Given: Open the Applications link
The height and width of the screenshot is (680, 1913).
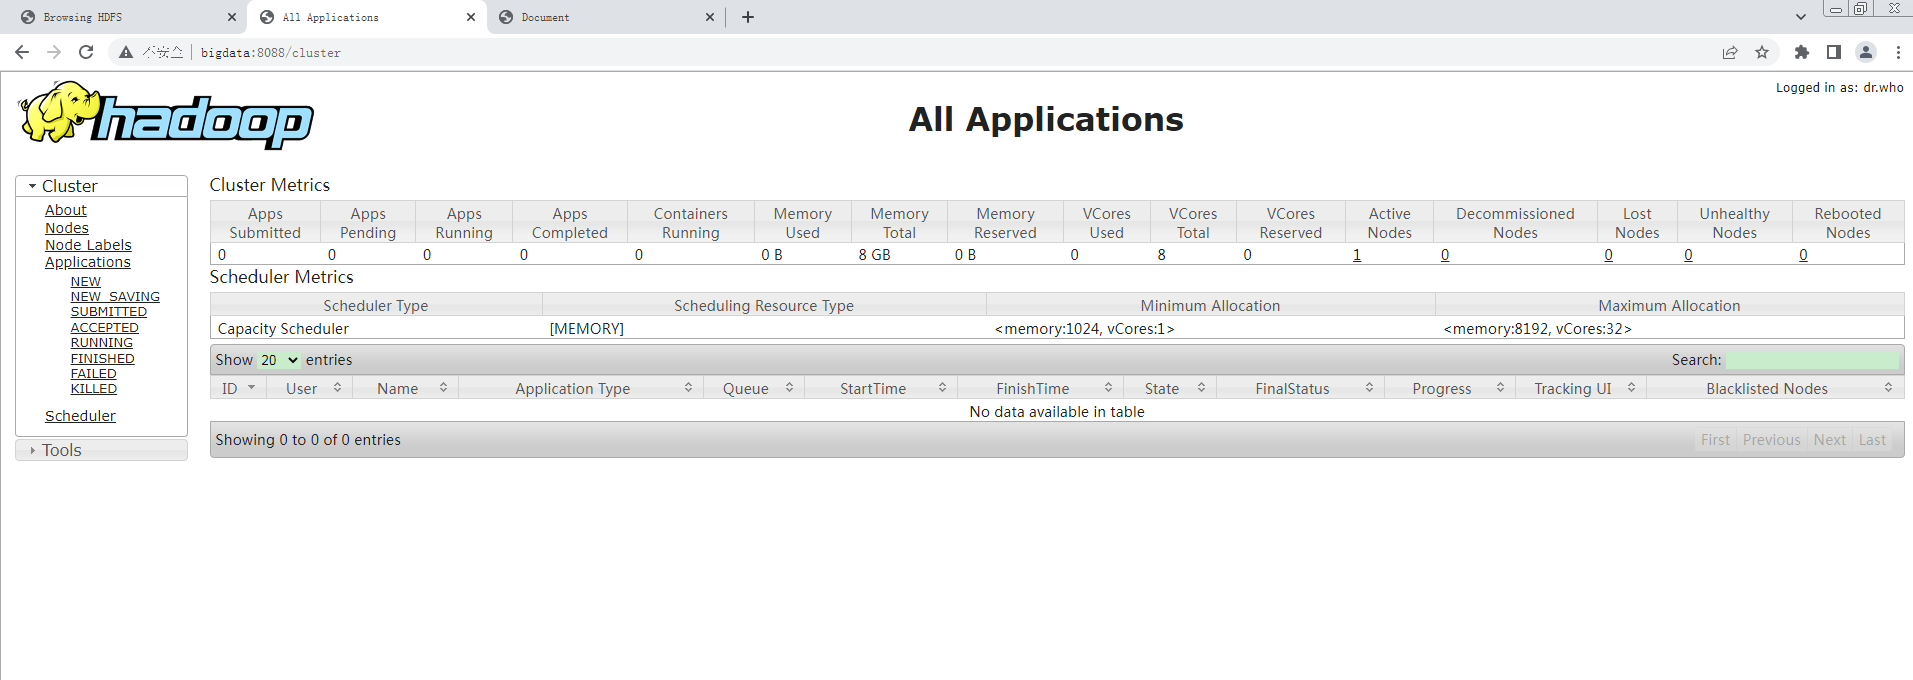Looking at the screenshot, I should pos(88,262).
